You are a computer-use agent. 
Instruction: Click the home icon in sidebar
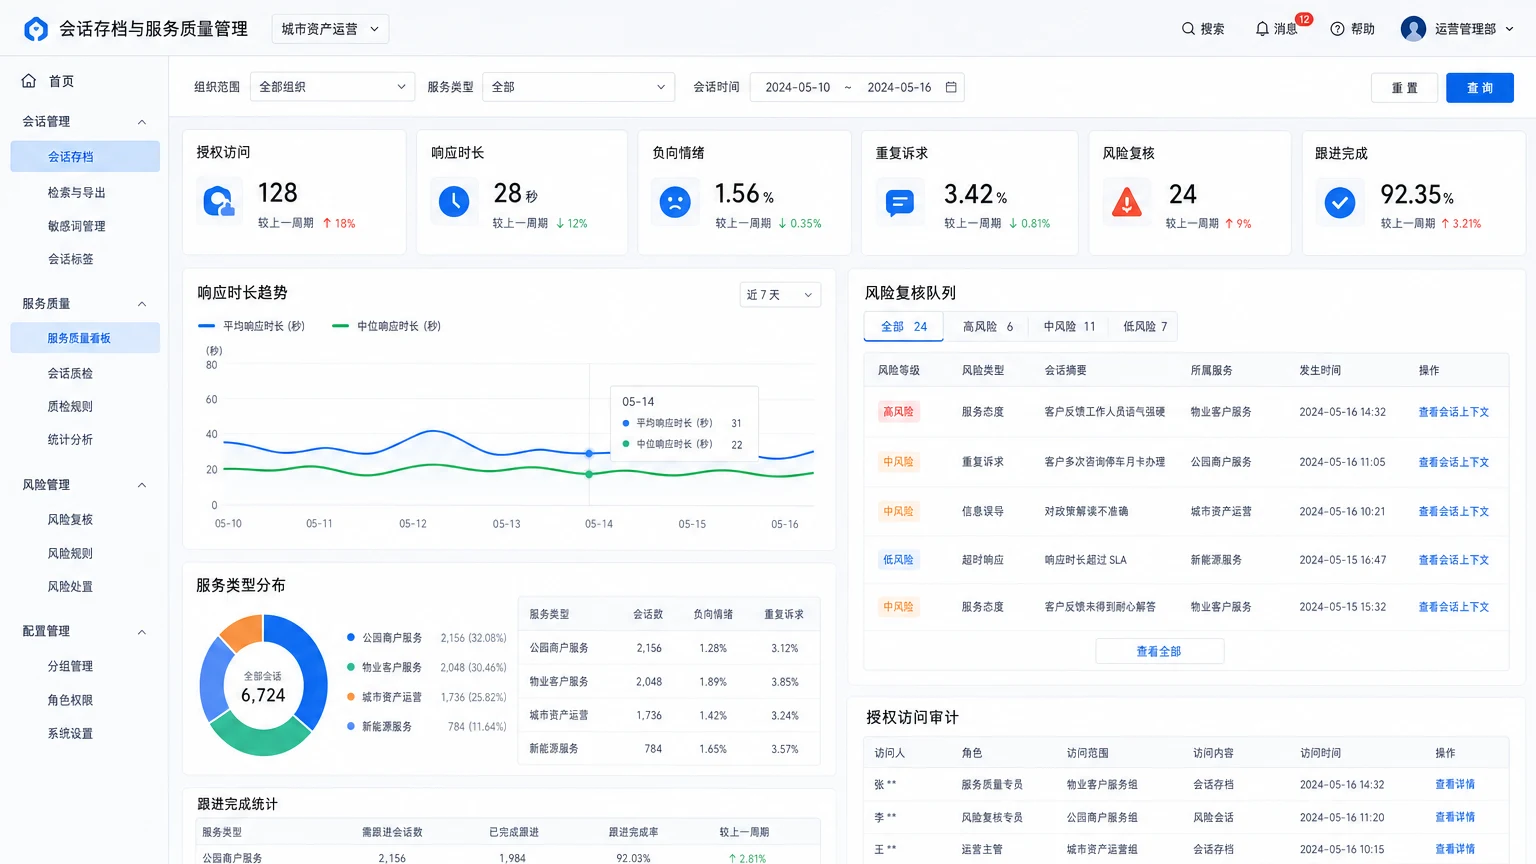tap(29, 81)
